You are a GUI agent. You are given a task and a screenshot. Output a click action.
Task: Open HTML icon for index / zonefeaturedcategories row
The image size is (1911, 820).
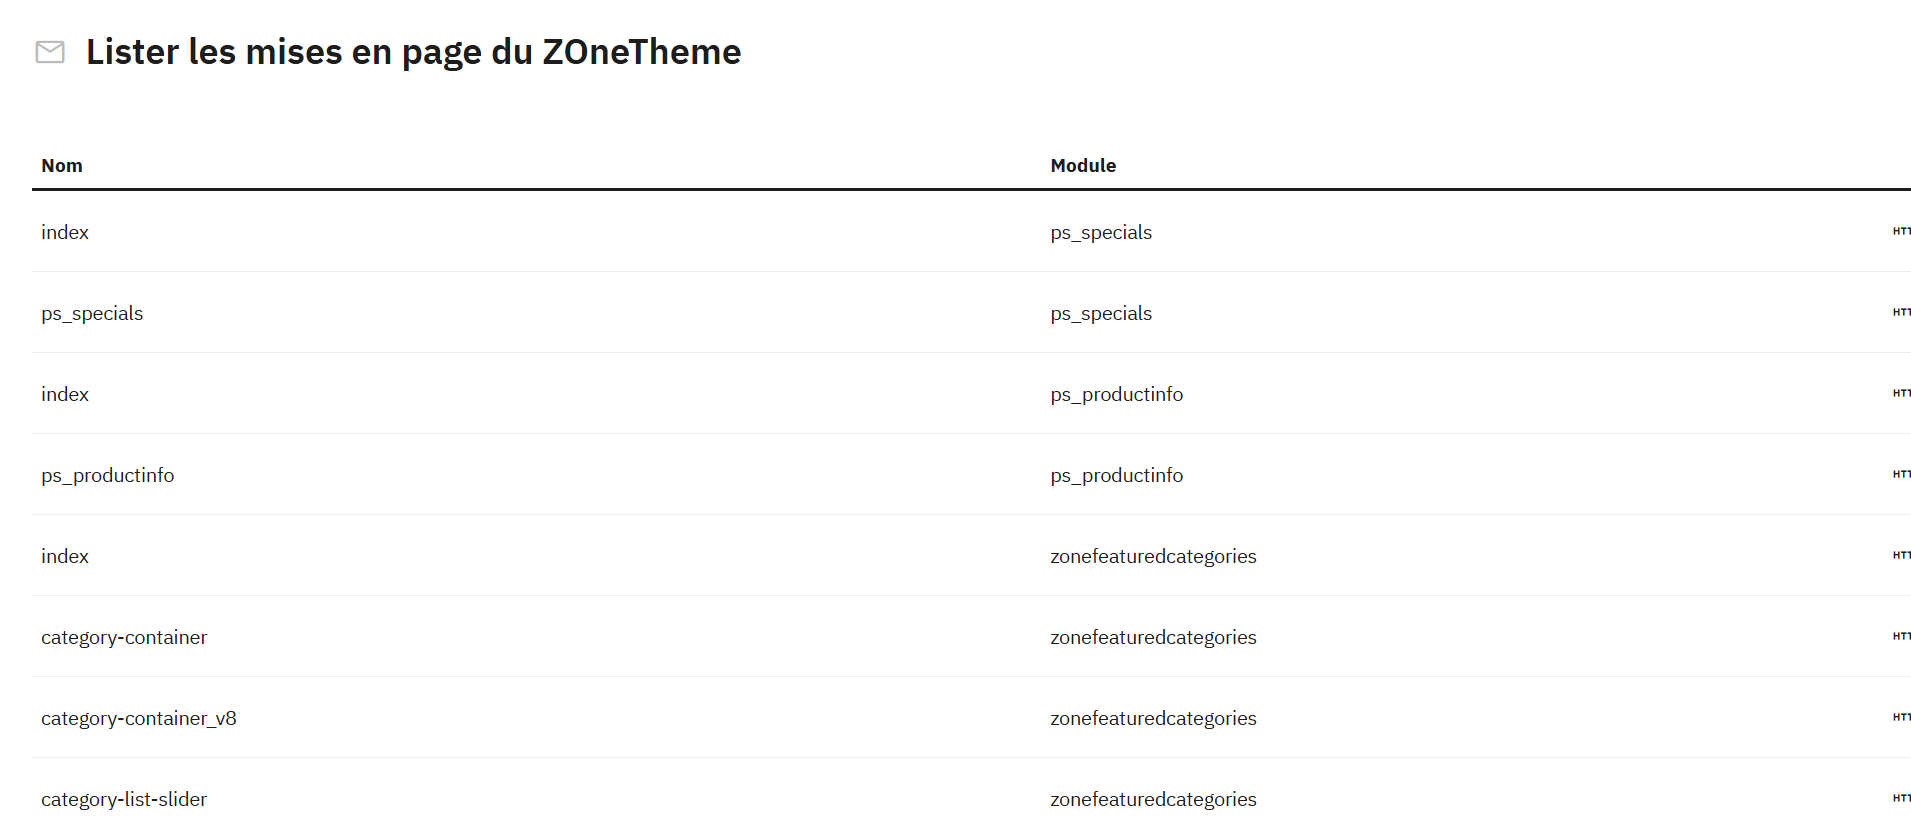[1901, 556]
